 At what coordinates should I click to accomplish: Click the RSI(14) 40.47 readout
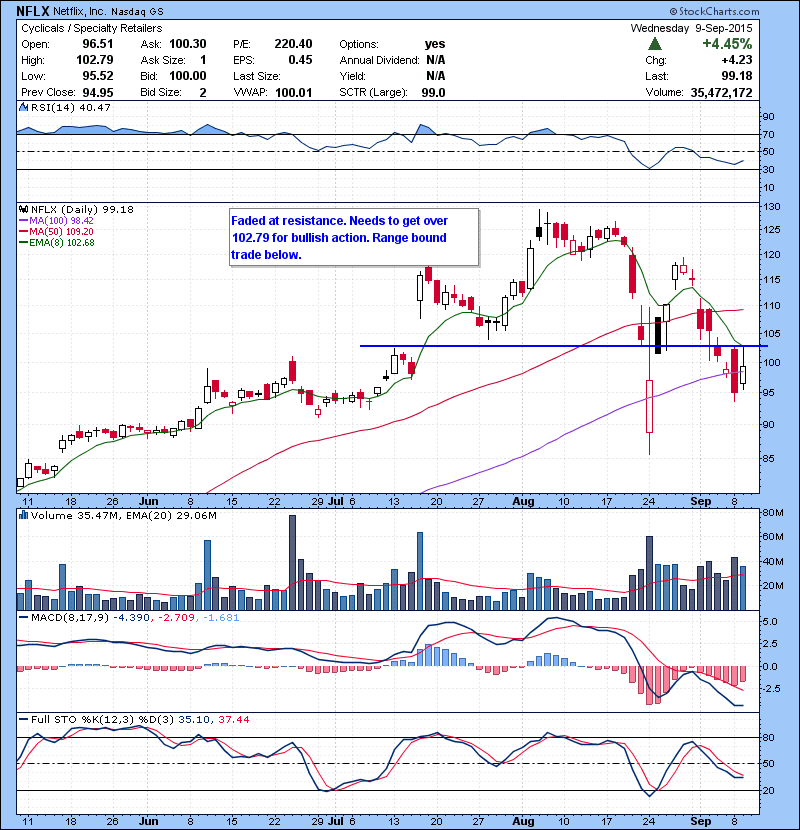(x=71, y=107)
